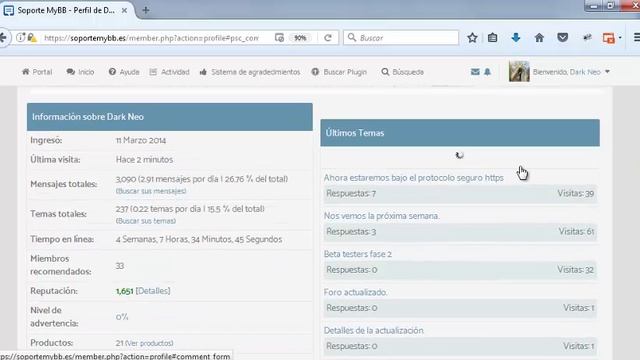Open notifications bell icon

(x=487, y=72)
